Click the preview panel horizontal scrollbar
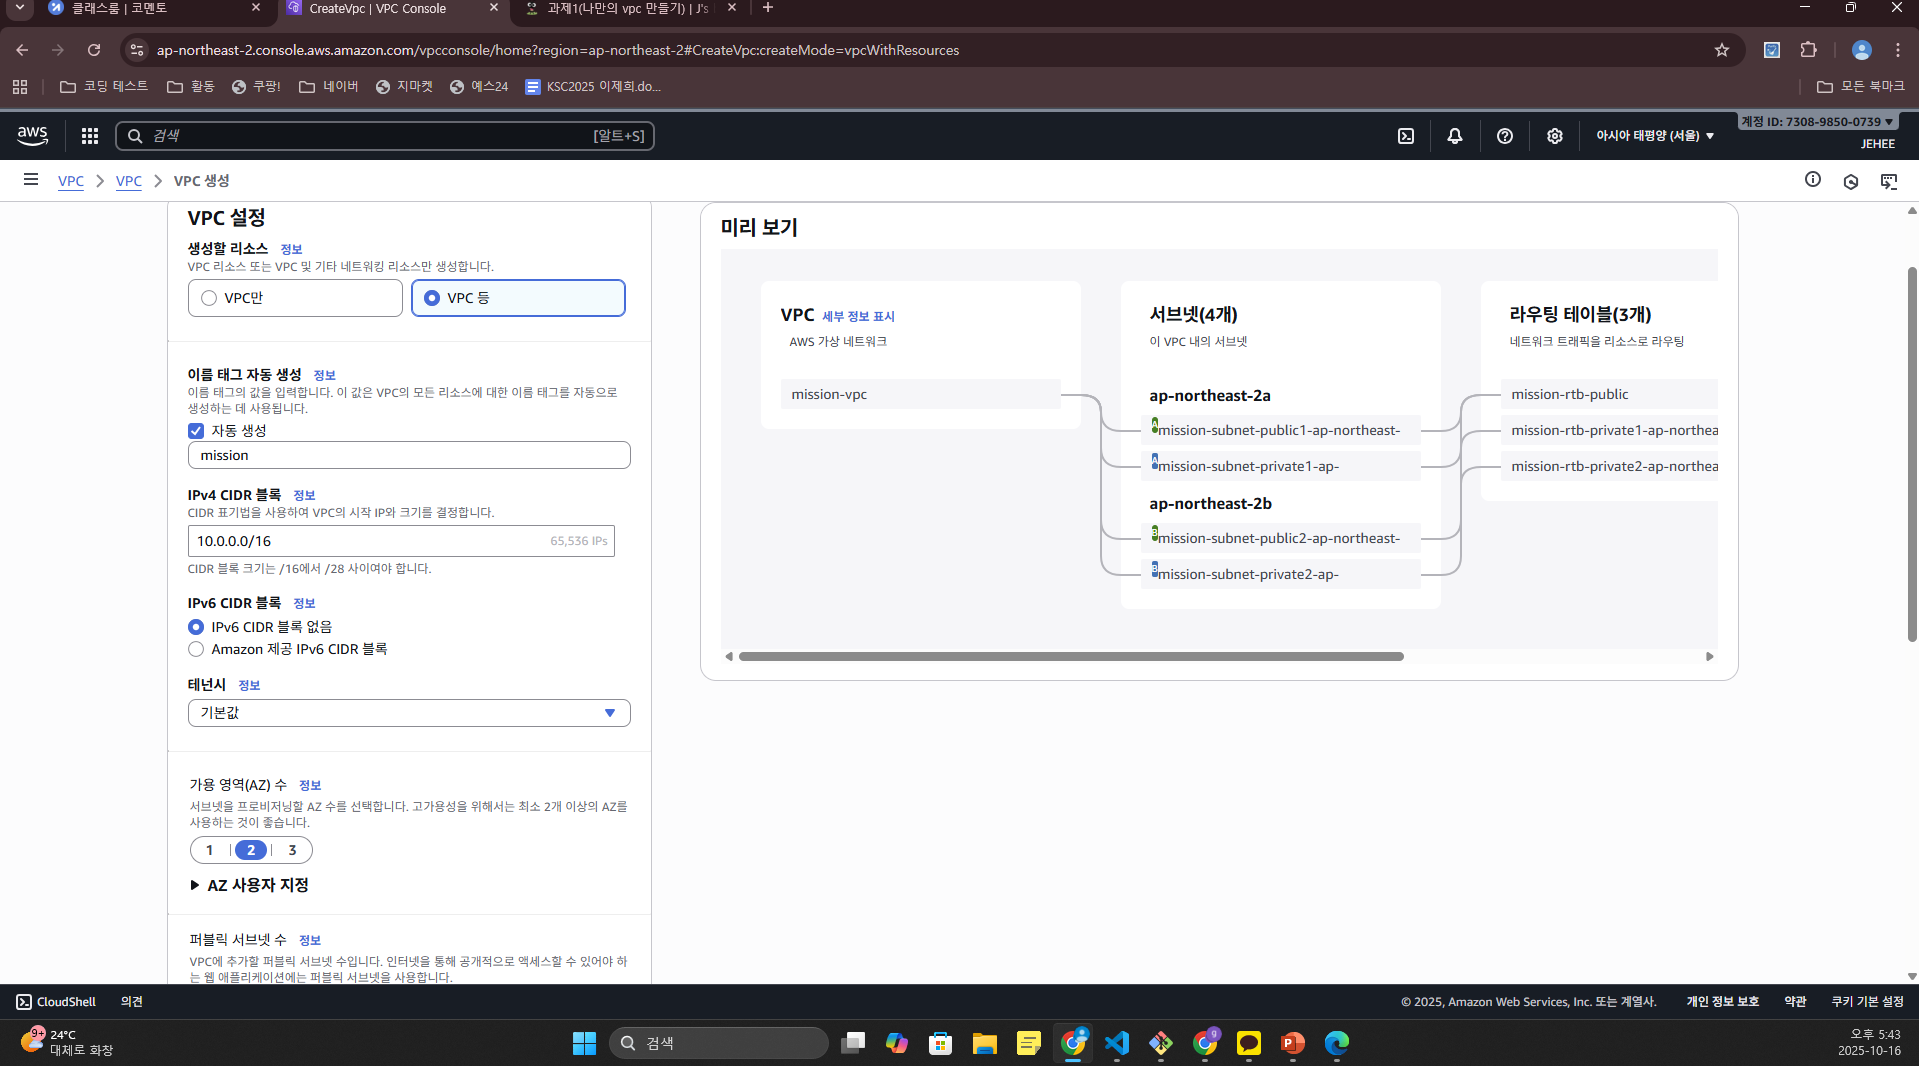The image size is (1919, 1066). (x=1070, y=657)
